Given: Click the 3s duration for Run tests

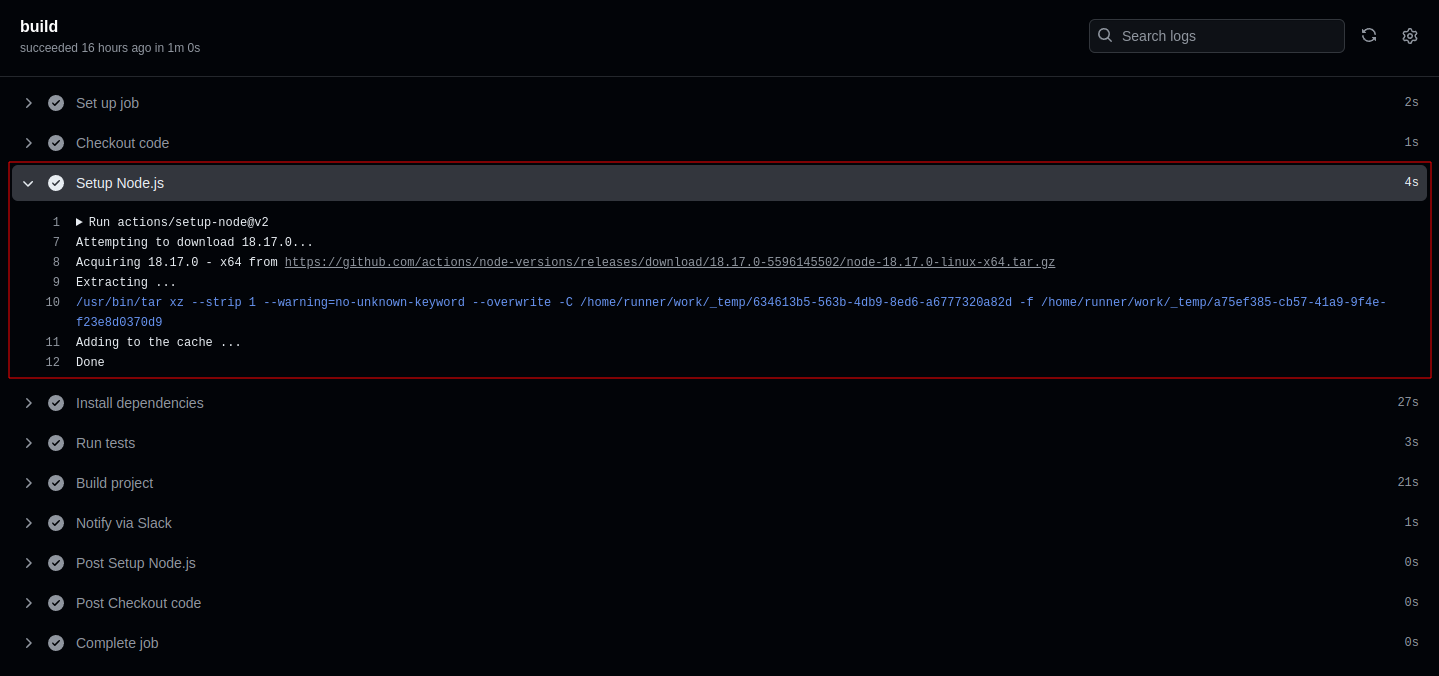Looking at the screenshot, I should point(1411,442).
